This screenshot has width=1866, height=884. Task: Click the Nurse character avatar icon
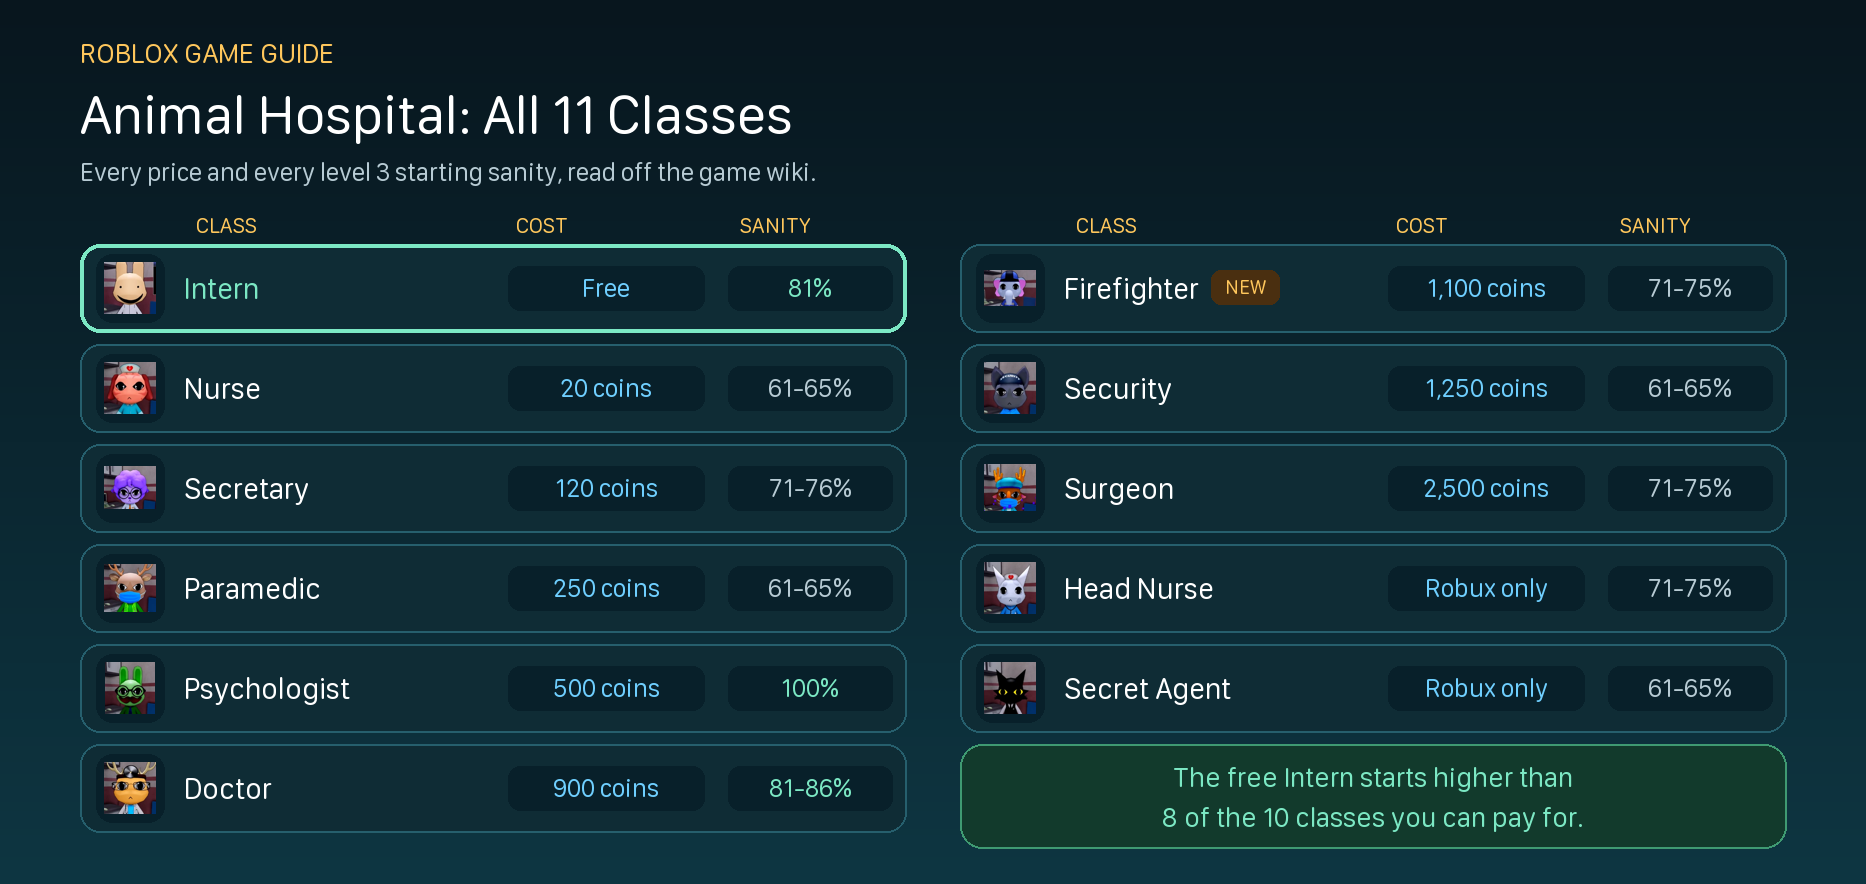(130, 388)
